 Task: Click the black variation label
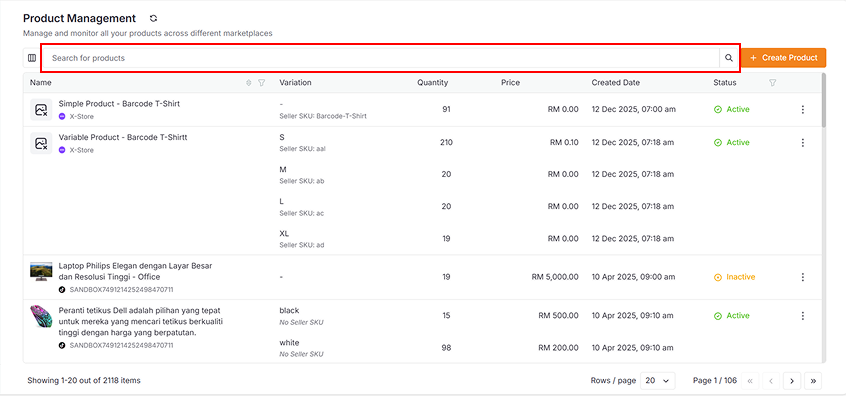coord(289,310)
